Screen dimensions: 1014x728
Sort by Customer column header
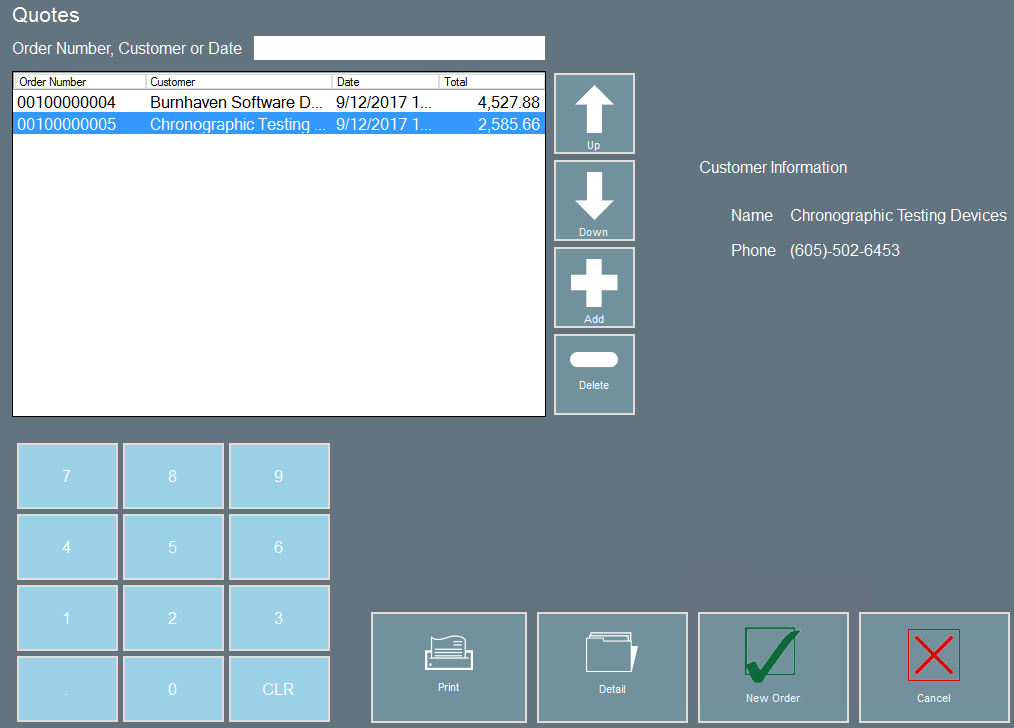pos(239,81)
